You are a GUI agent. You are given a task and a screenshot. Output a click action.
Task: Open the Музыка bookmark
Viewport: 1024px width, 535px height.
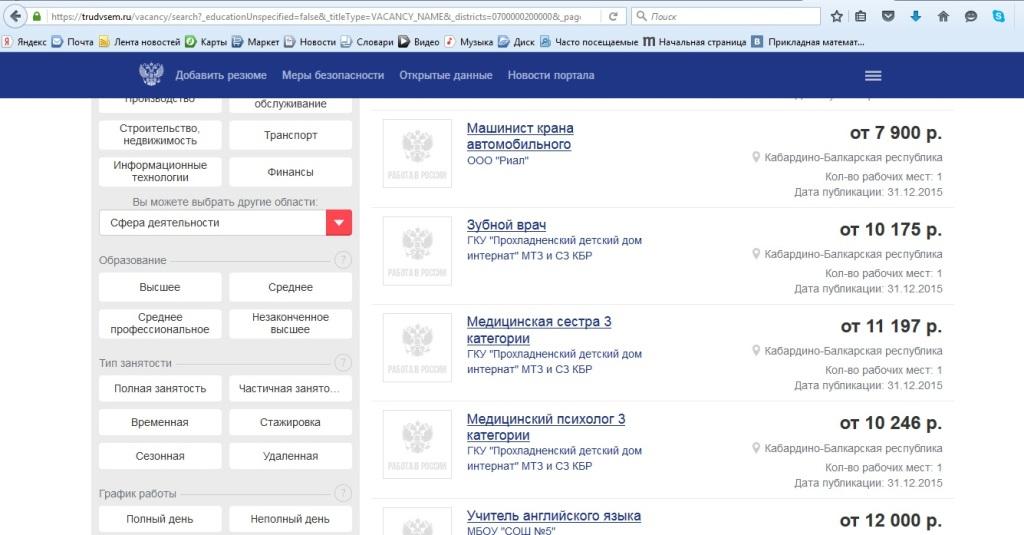pyautogui.click(x=469, y=42)
